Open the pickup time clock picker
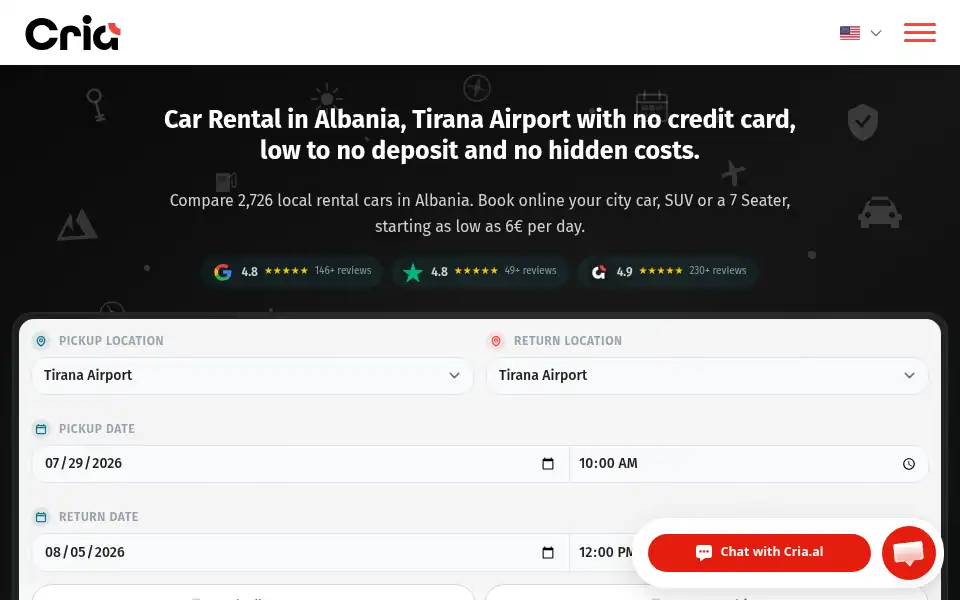This screenshot has height=600, width=960. [909, 464]
